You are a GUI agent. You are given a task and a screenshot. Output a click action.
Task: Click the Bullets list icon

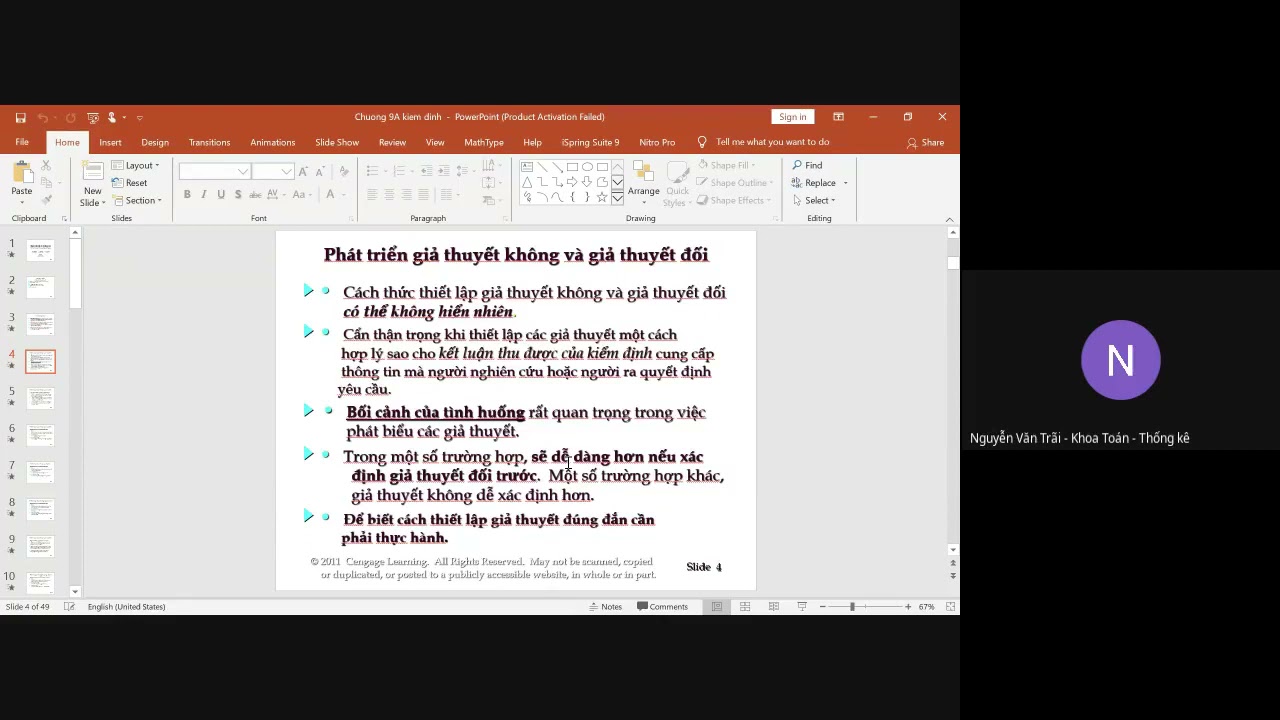coord(372,171)
